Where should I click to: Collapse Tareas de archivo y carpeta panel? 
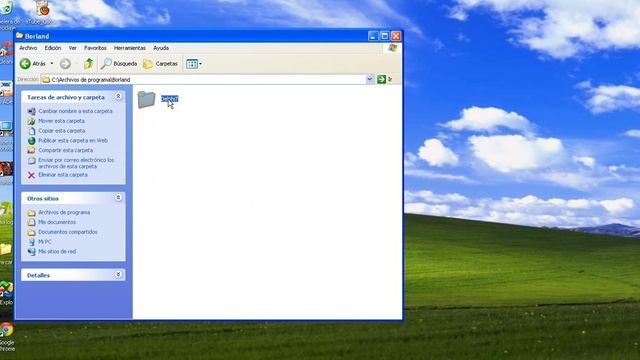tap(118, 97)
